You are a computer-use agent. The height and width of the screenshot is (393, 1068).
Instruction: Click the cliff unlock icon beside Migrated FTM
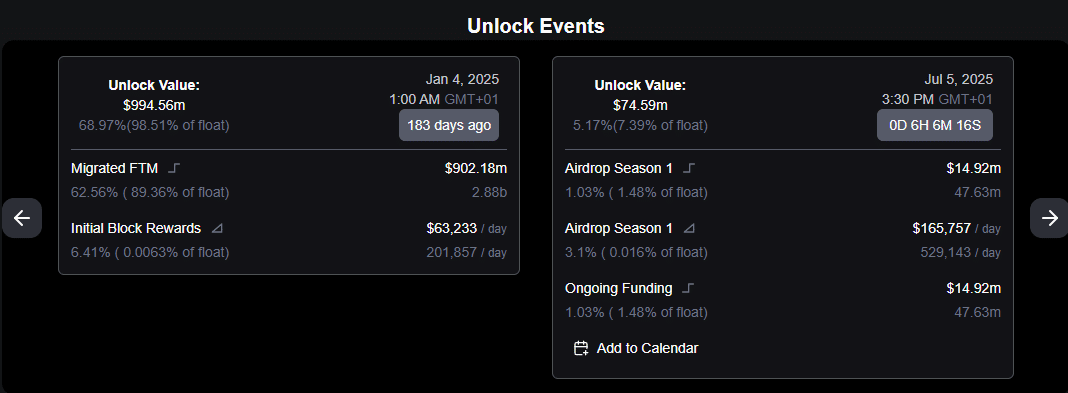[173, 168]
